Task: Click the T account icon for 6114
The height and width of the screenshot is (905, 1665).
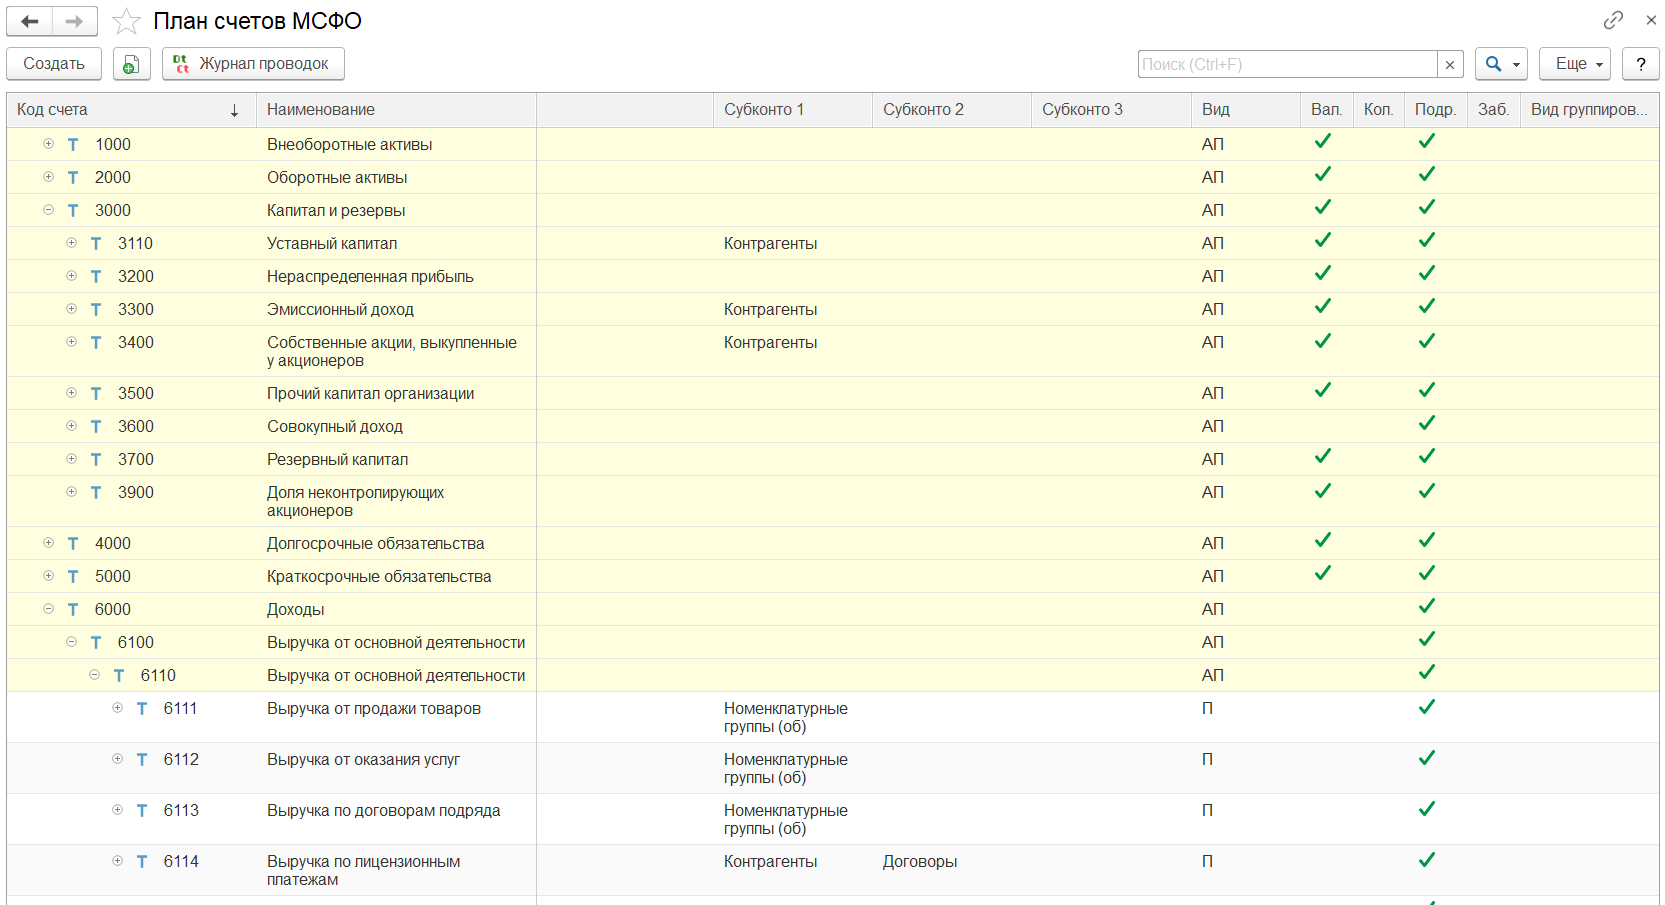Action: (142, 862)
